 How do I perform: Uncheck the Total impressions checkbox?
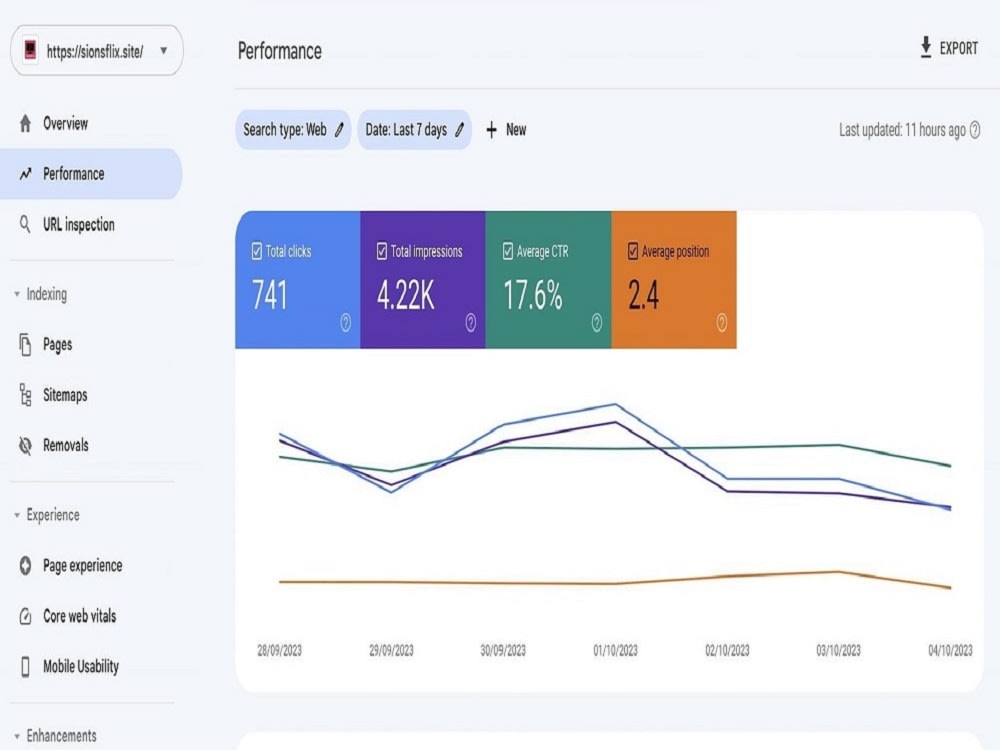click(381, 251)
